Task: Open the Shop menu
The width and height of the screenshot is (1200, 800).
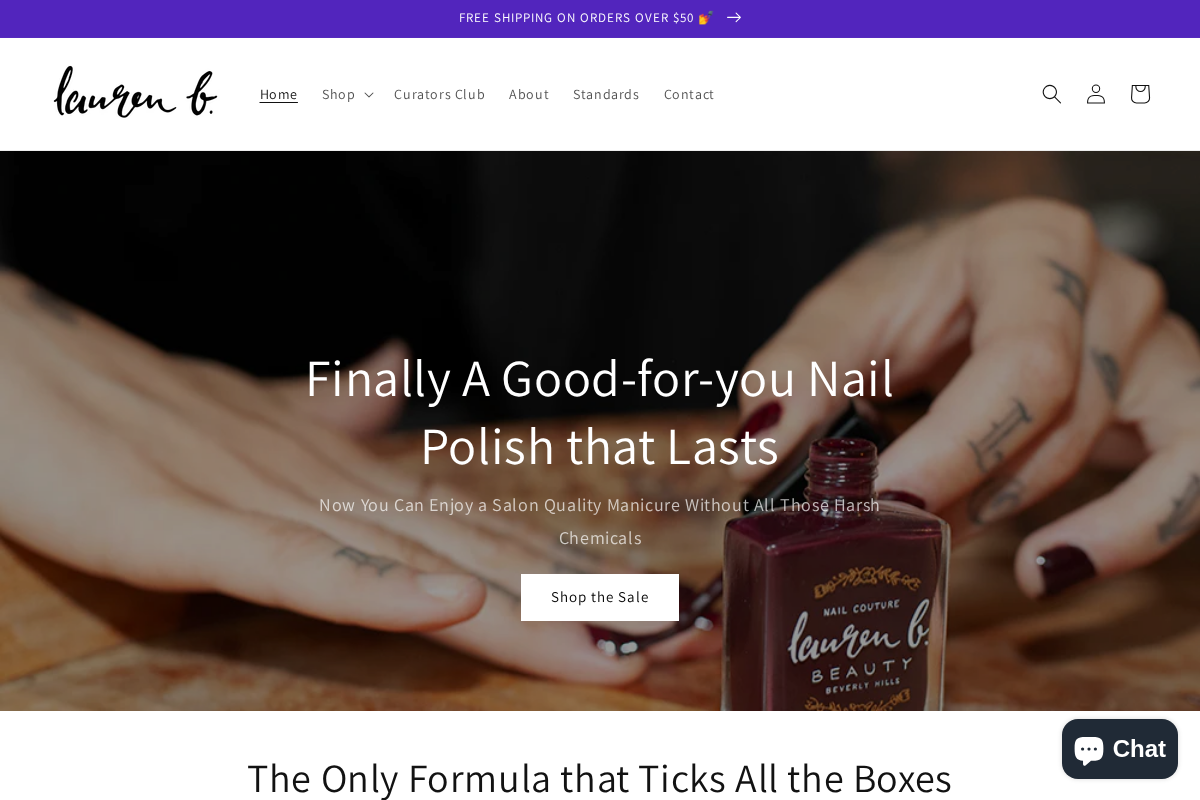Action: [347, 94]
